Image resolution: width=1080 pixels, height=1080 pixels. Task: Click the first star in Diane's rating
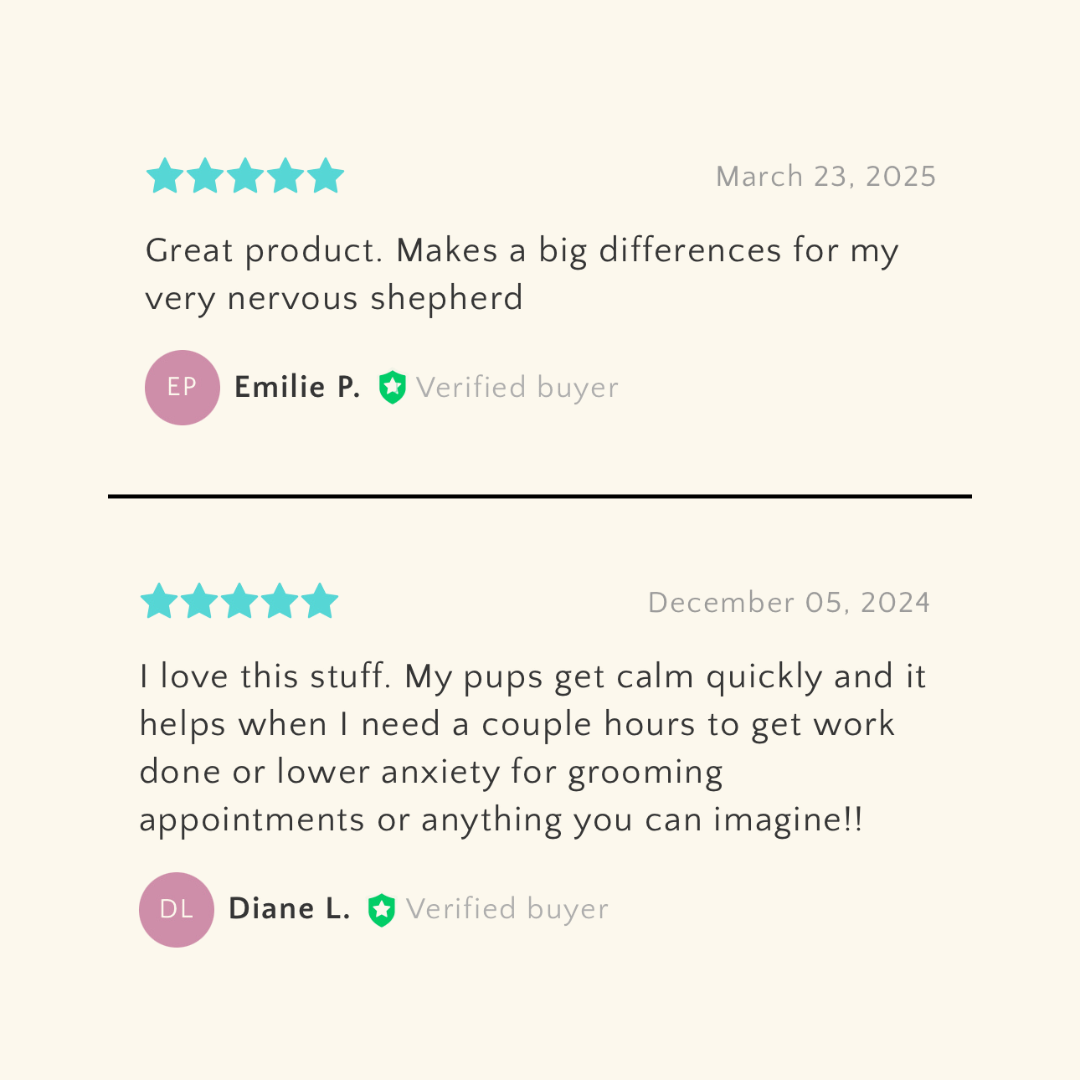pos(159,602)
